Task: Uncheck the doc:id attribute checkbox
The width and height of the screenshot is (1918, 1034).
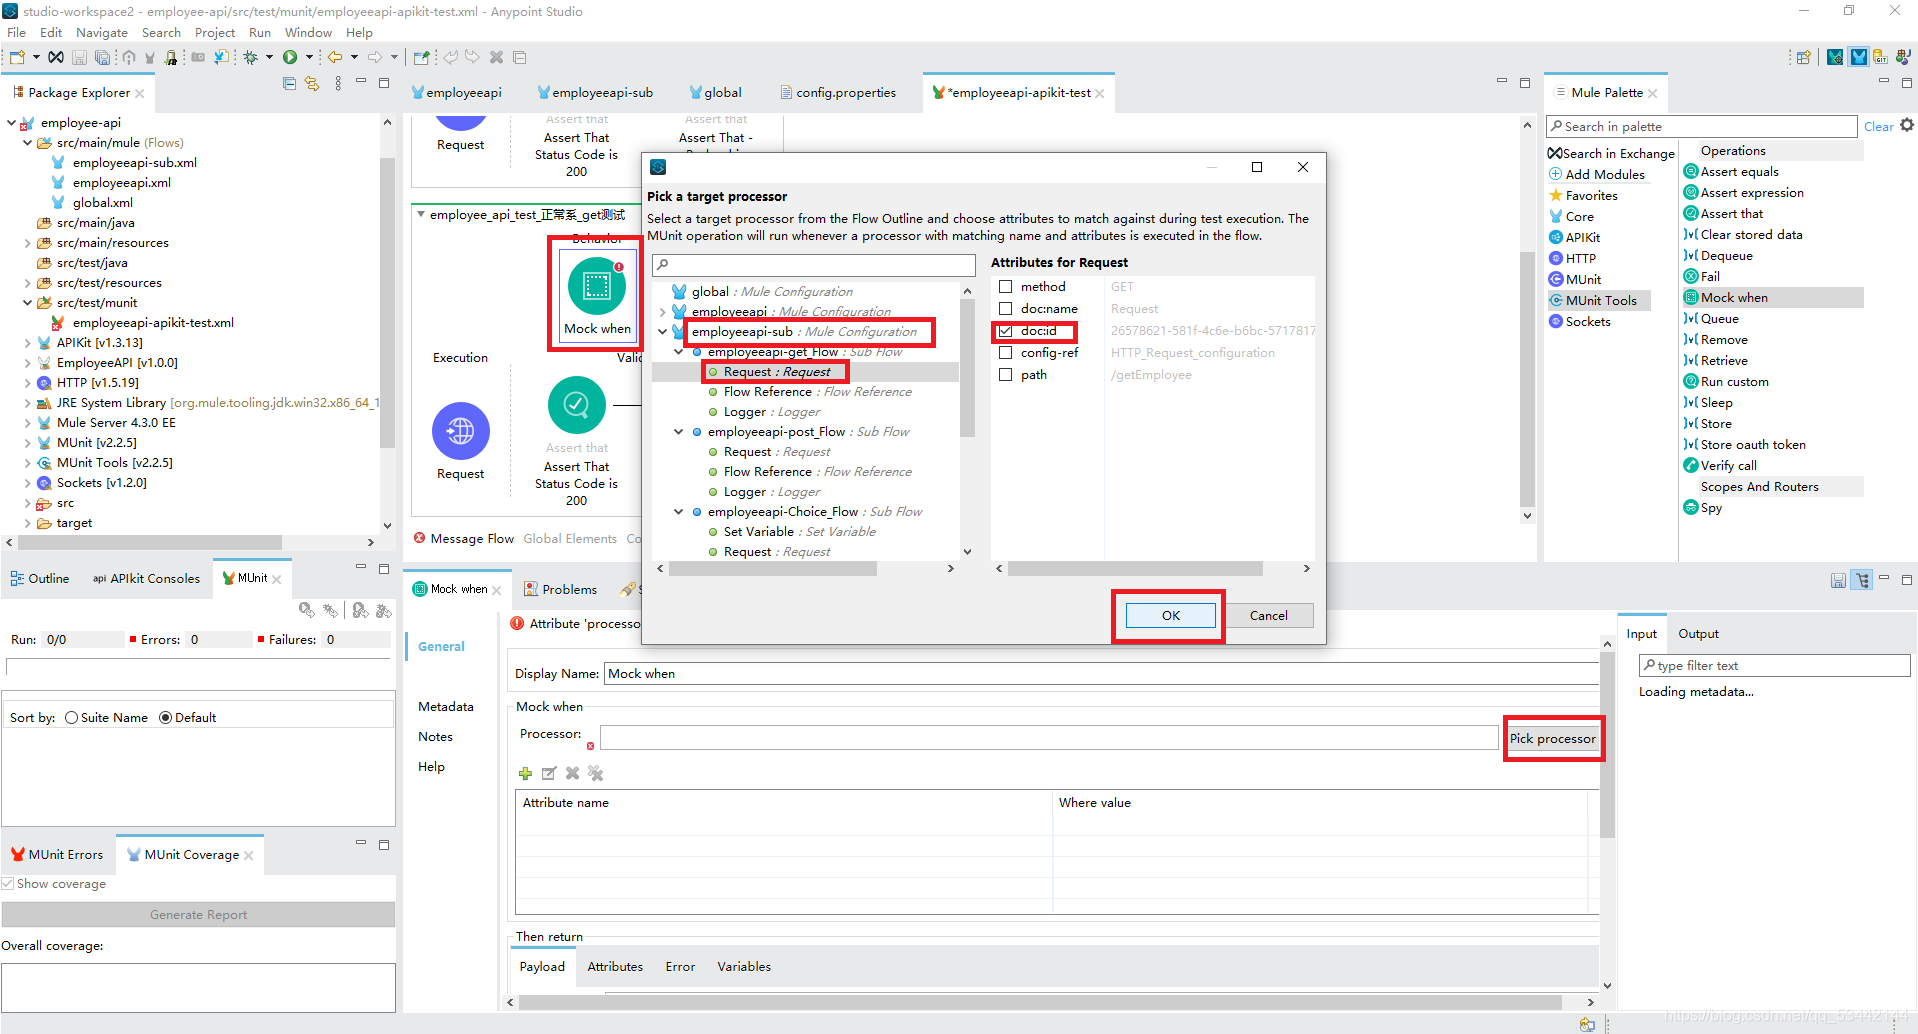Action: click(1006, 331)
